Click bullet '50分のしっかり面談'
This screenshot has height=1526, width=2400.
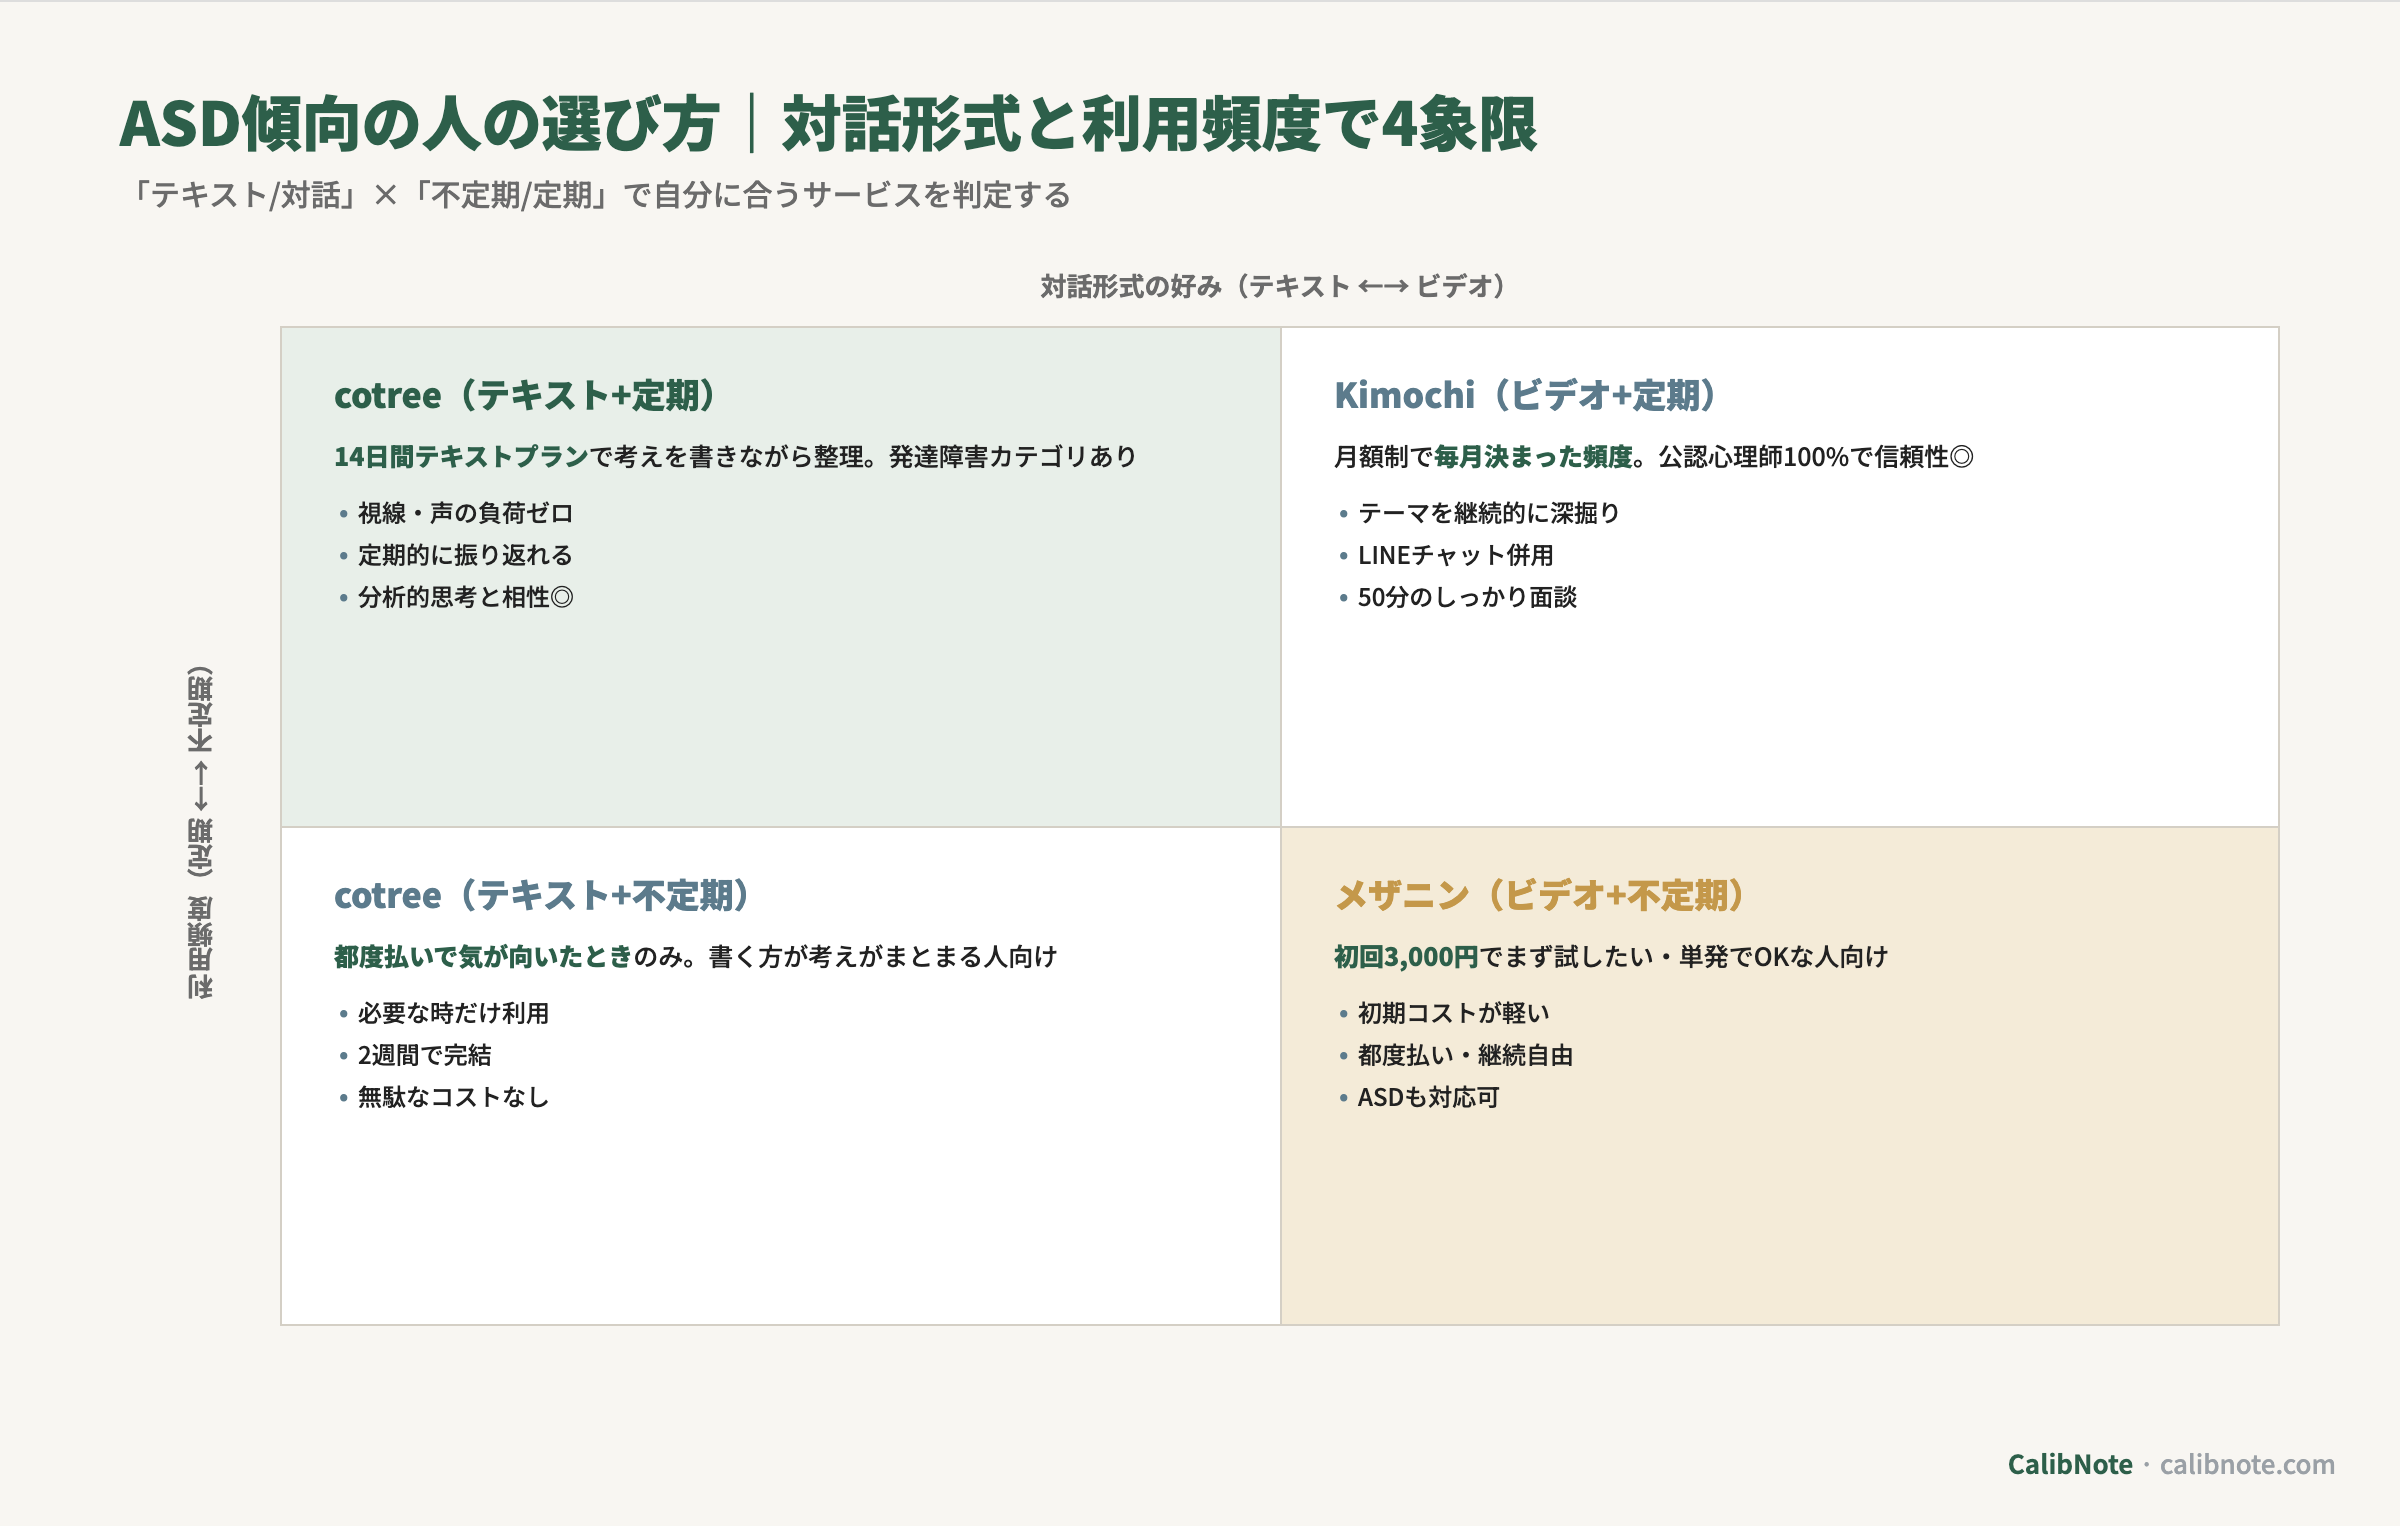(x=1467, y=597)
